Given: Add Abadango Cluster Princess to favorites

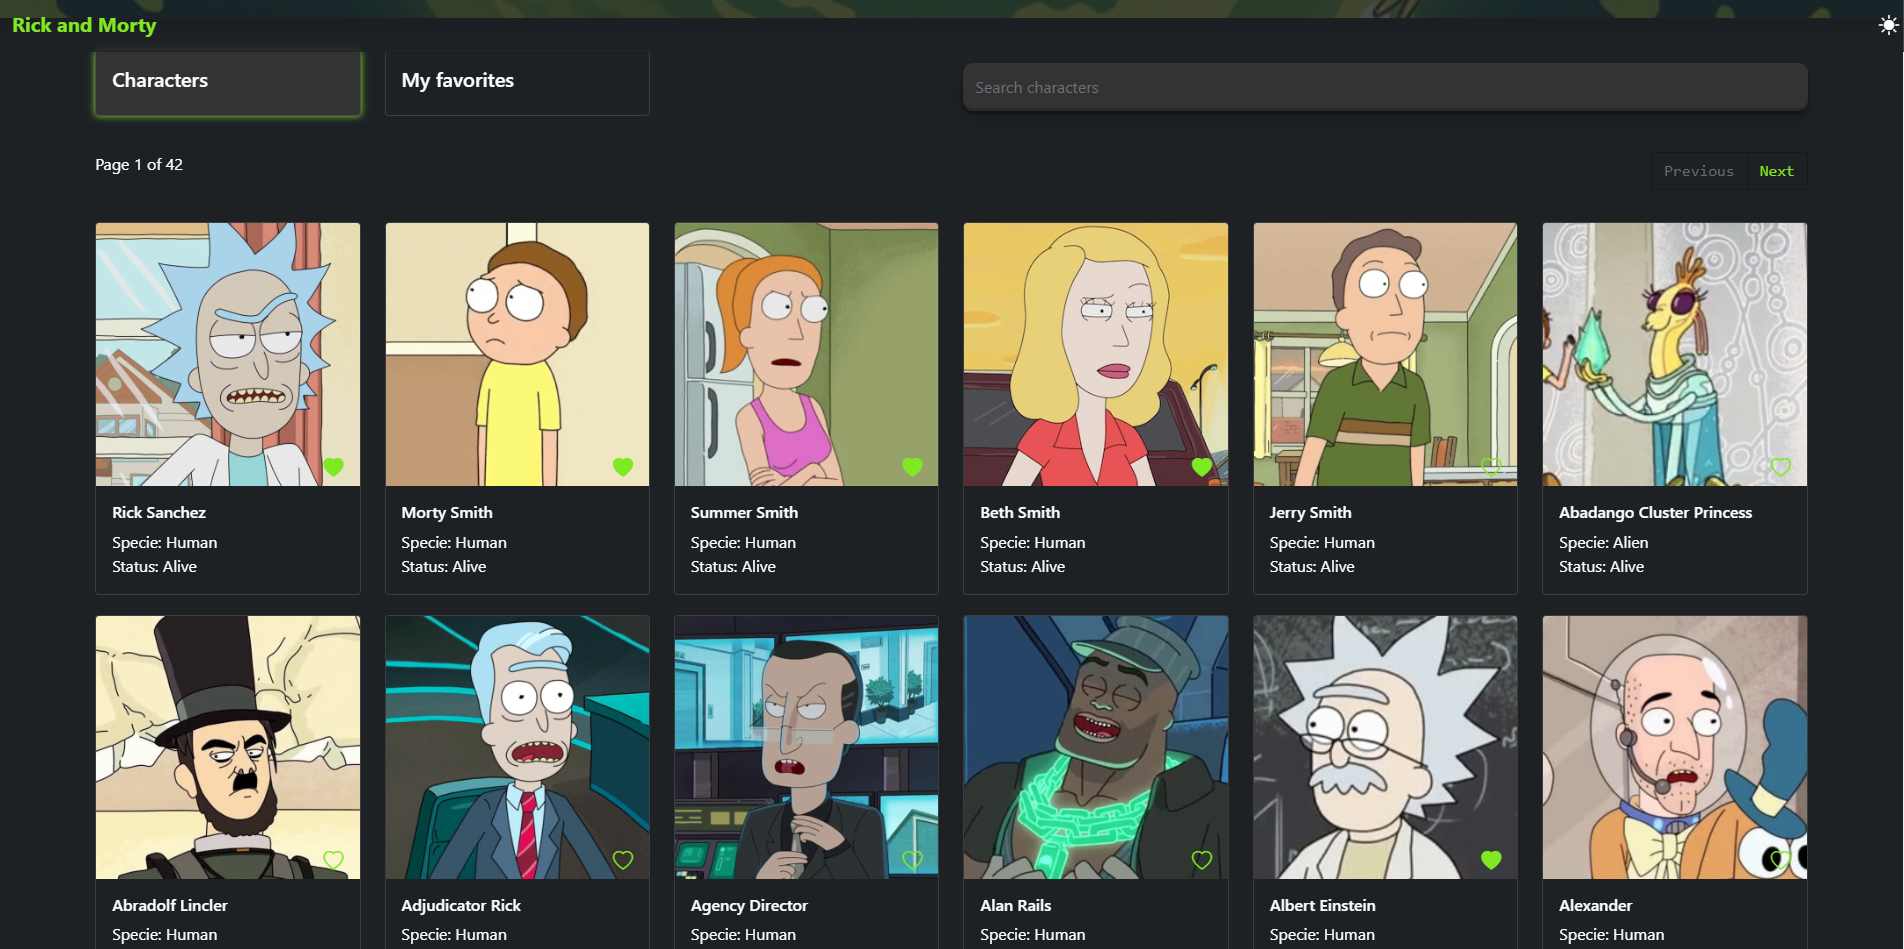Looking at the screenshot, I should coord(1780,466).
